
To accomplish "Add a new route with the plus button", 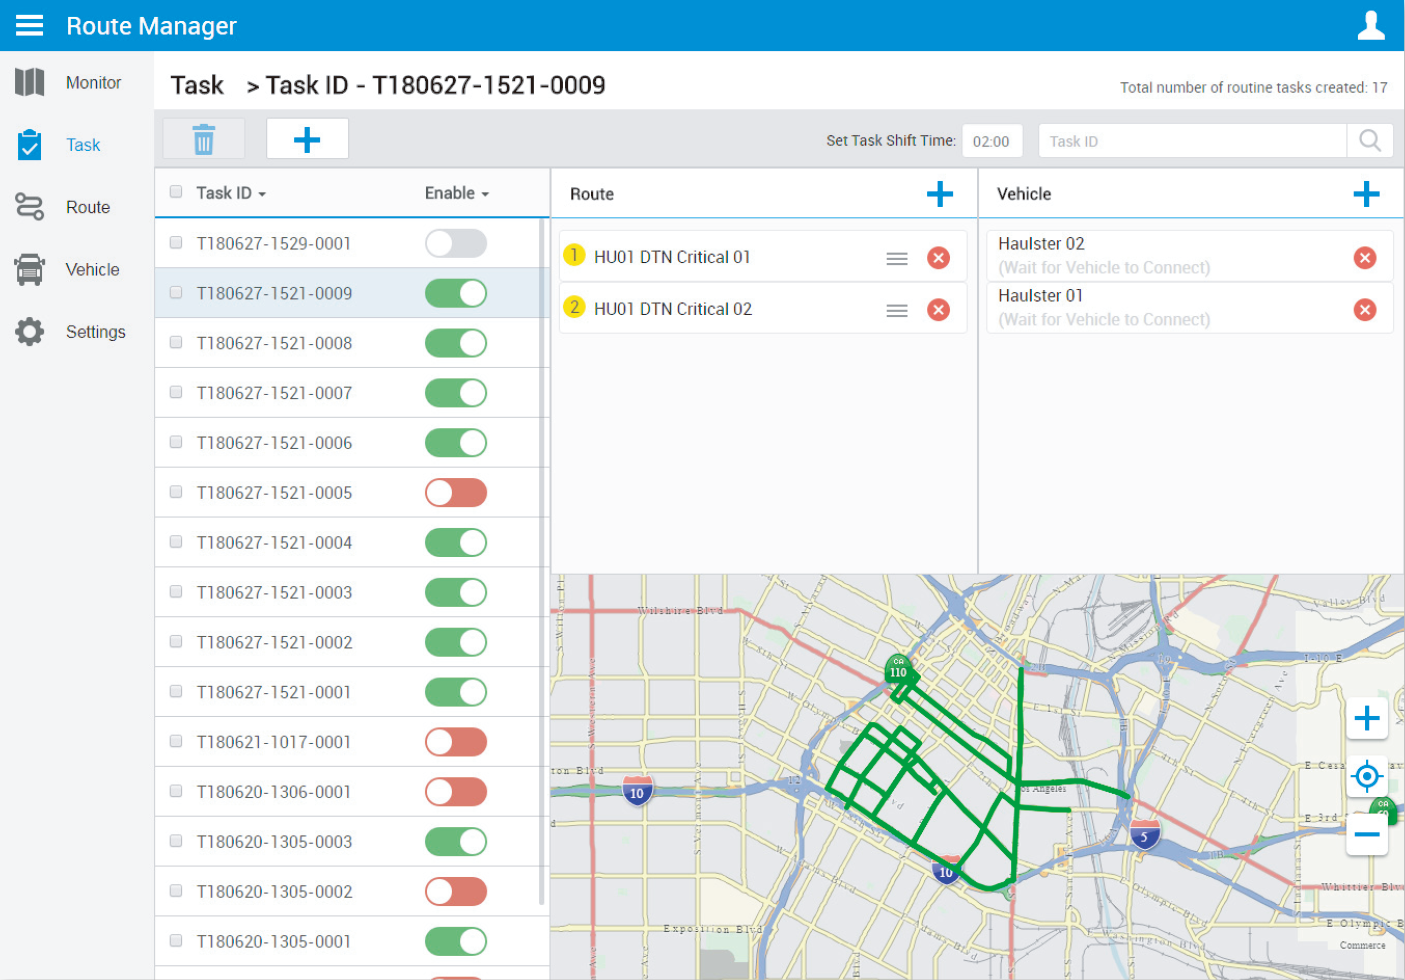I will [940, 194].
